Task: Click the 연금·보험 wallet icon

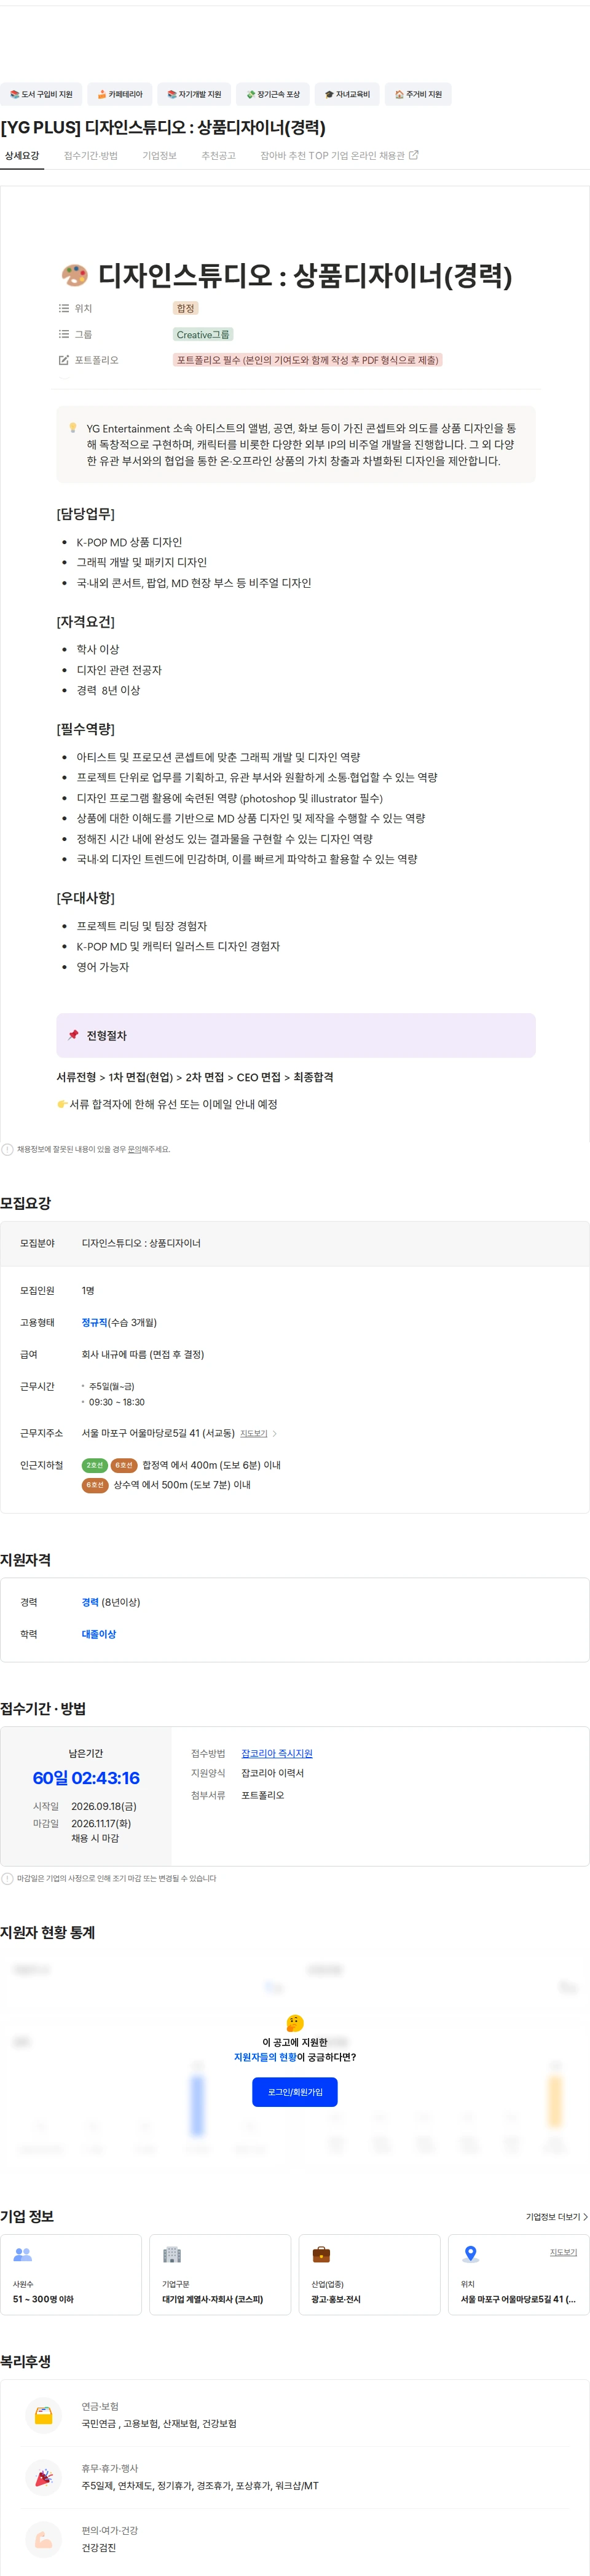Action: (44, 2415)
